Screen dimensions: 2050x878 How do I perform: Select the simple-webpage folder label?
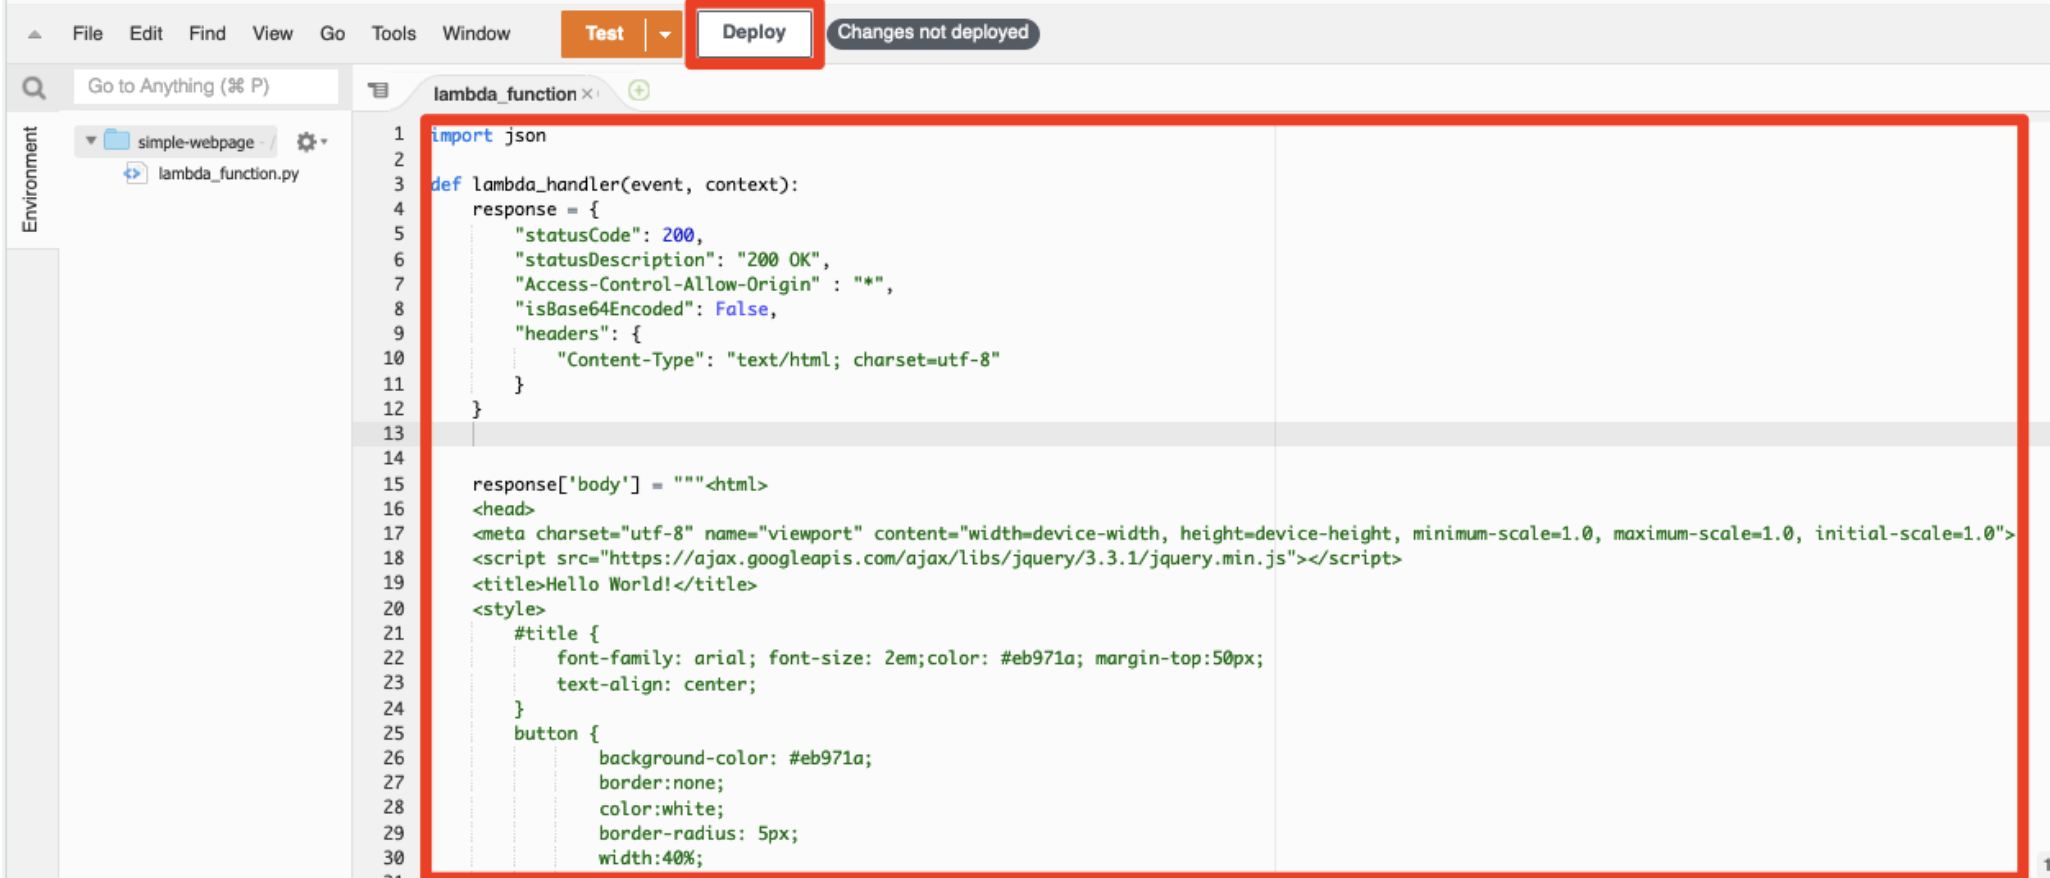coord(196,142)
